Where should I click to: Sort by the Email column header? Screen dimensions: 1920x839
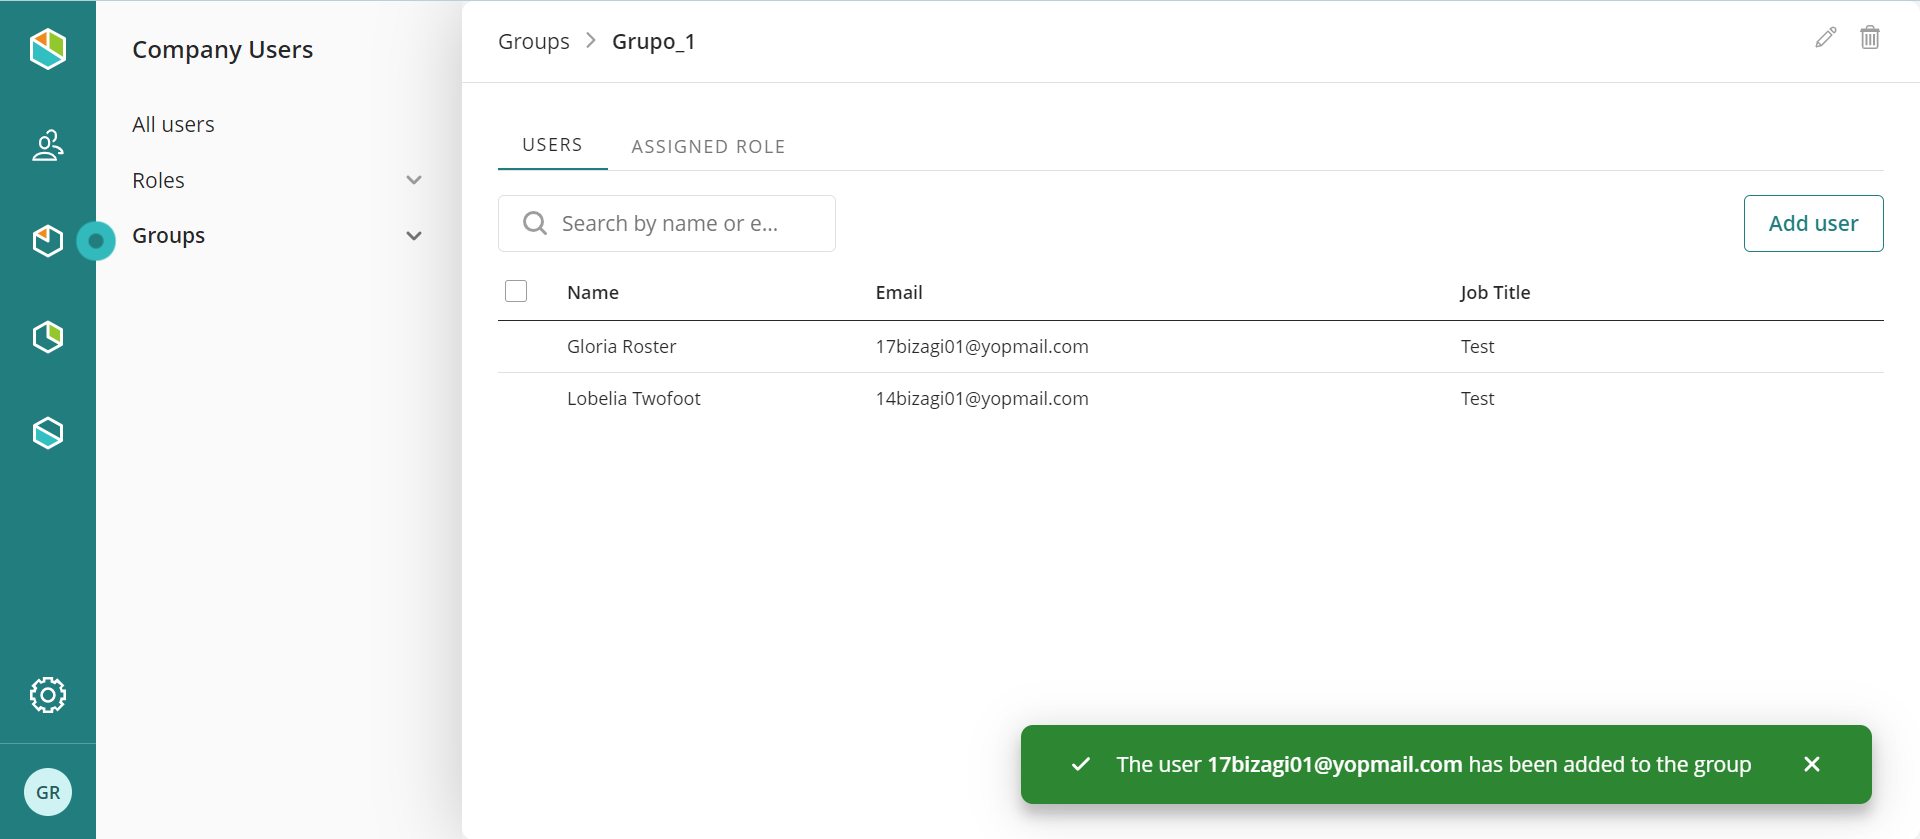[899, 292]
